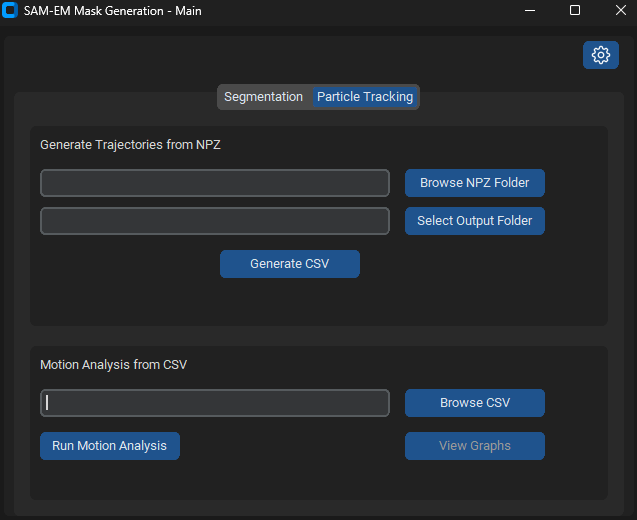Viewport: 637px width, 520px height.
Task: Generate CSV from the NPZ trajectories
Action: click(x=289, y=264)
